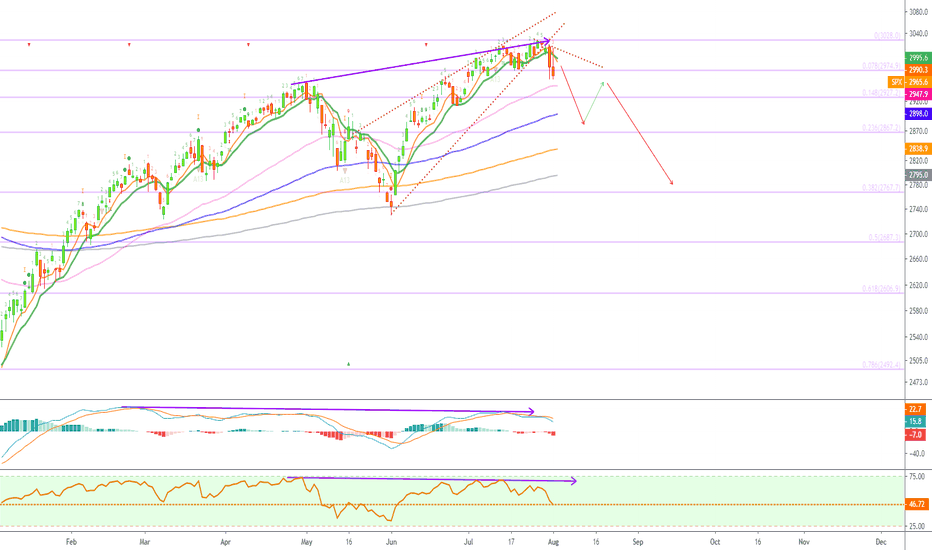Click the Mar date label
The height and width of the screenshot is (550, 932).
coord(144,542)
